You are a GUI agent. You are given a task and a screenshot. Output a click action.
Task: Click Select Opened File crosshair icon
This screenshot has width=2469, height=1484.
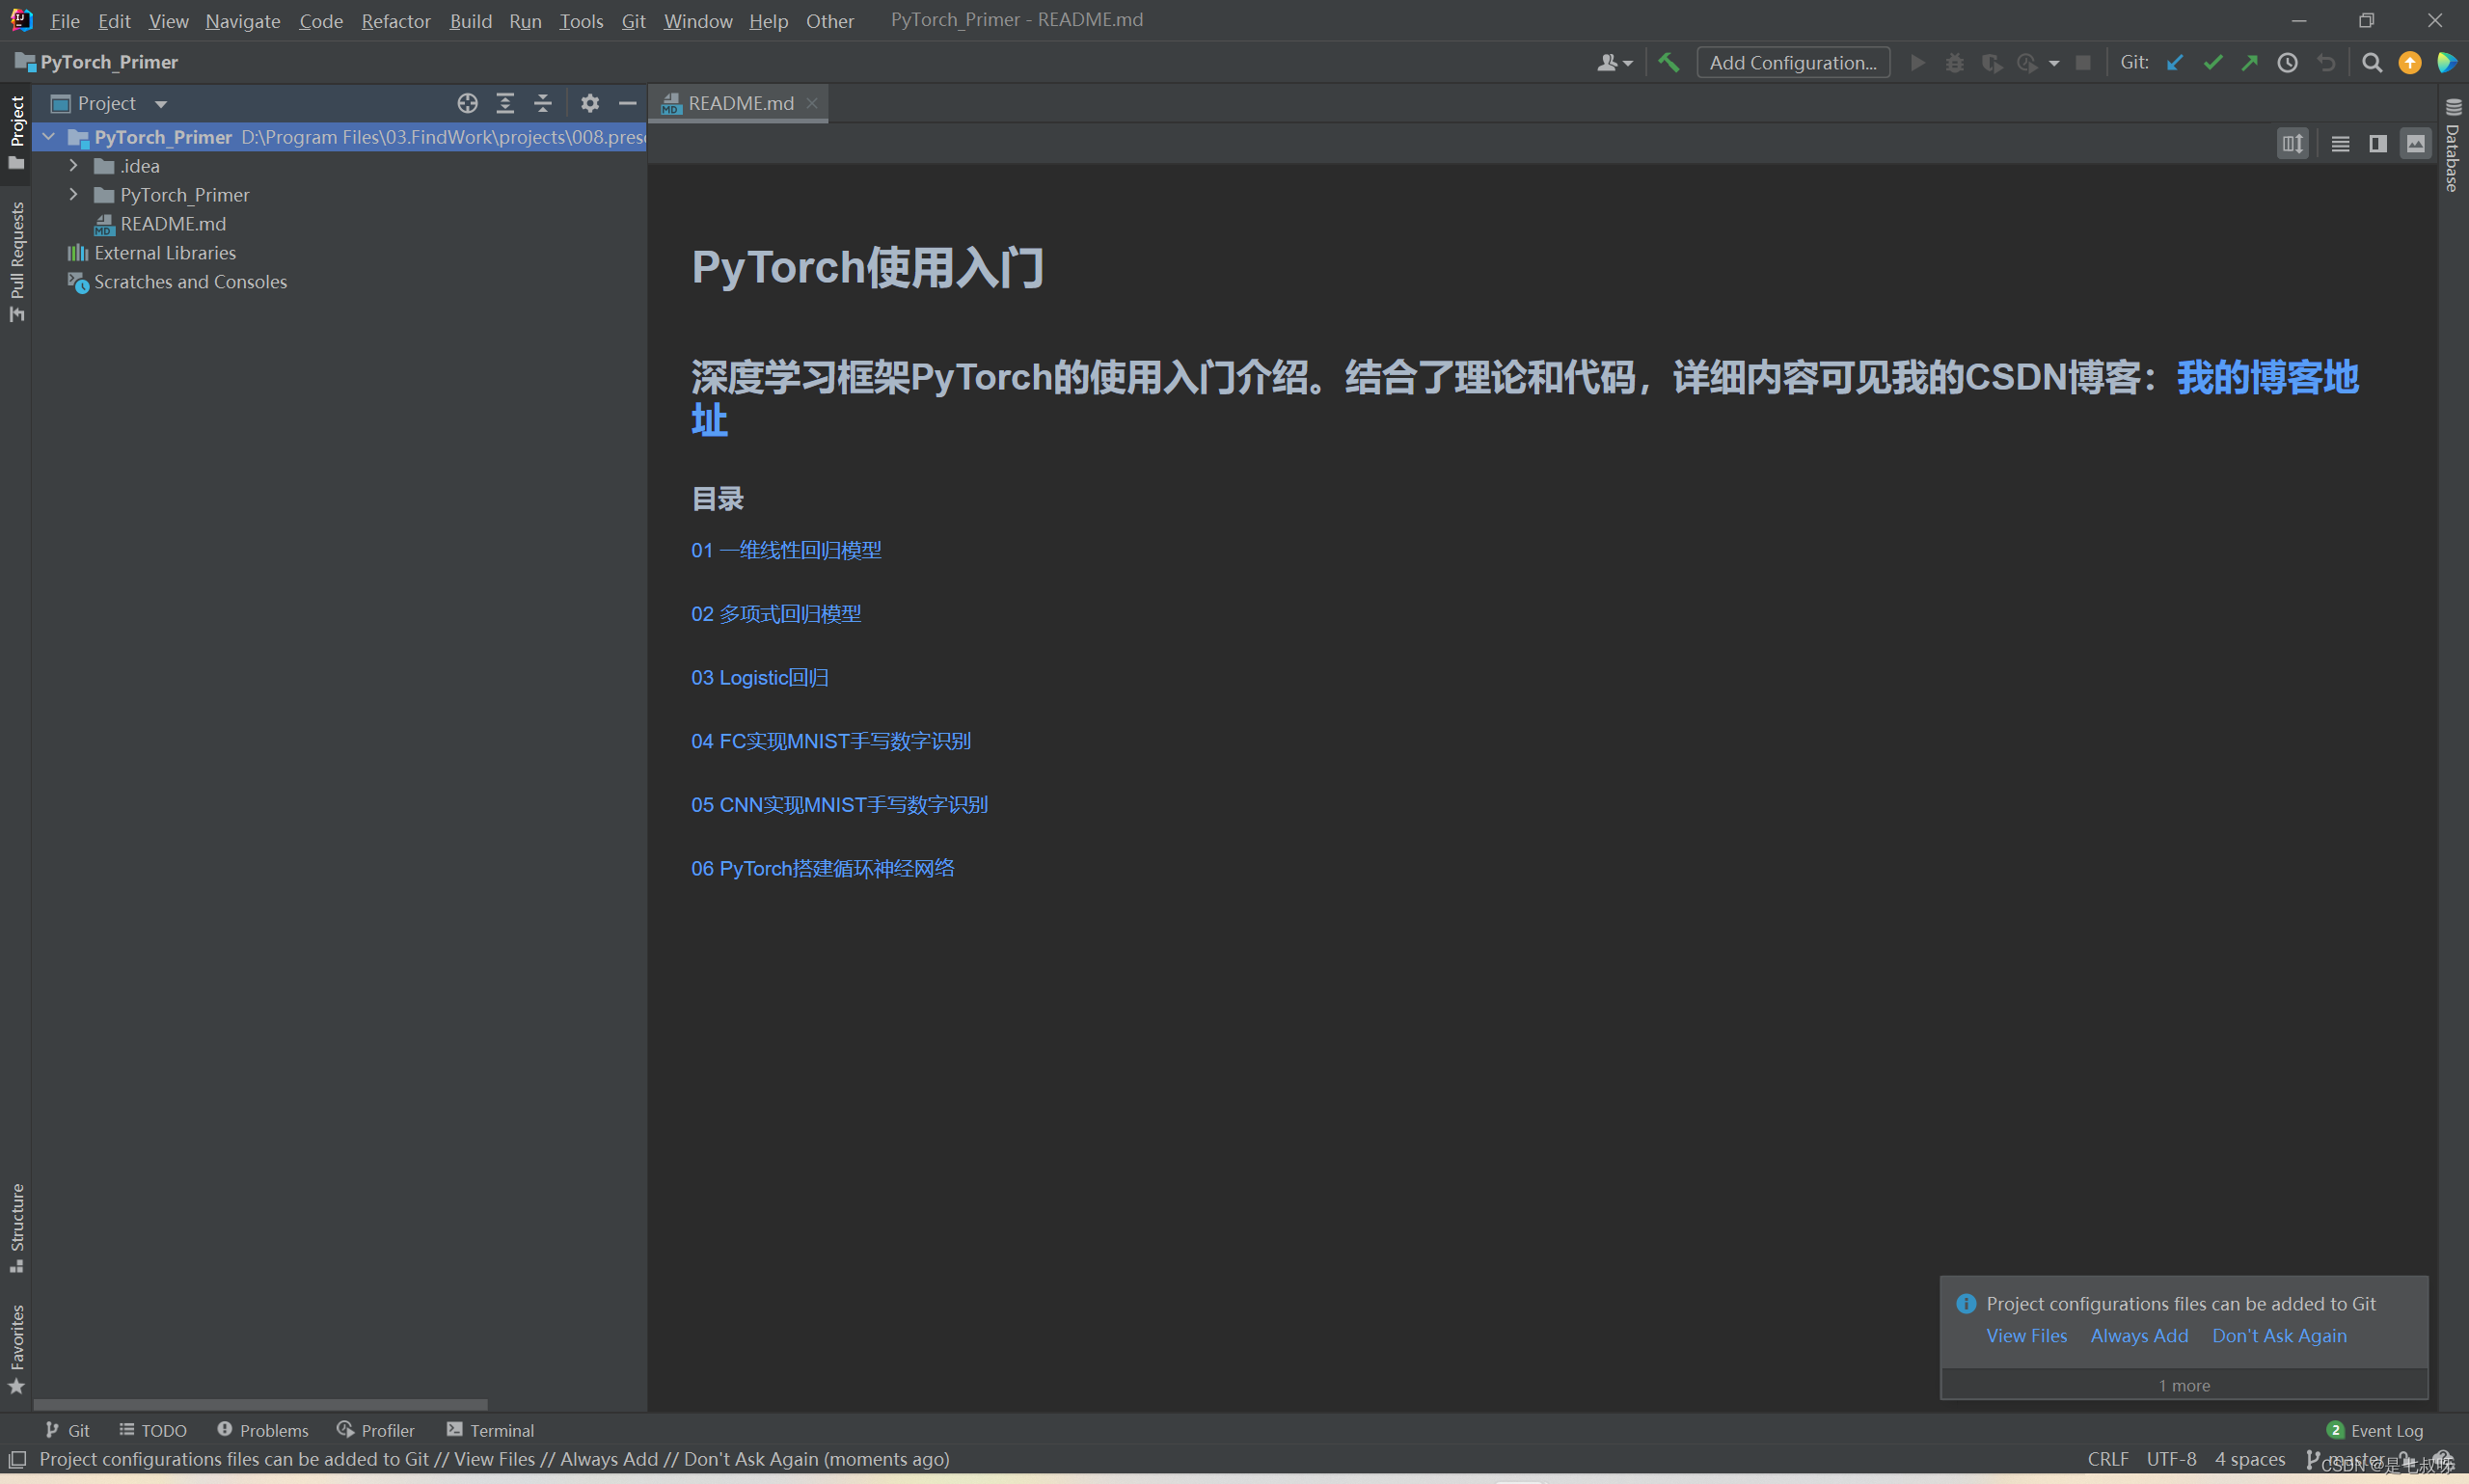pyautogui.click(x=467, y=103)
